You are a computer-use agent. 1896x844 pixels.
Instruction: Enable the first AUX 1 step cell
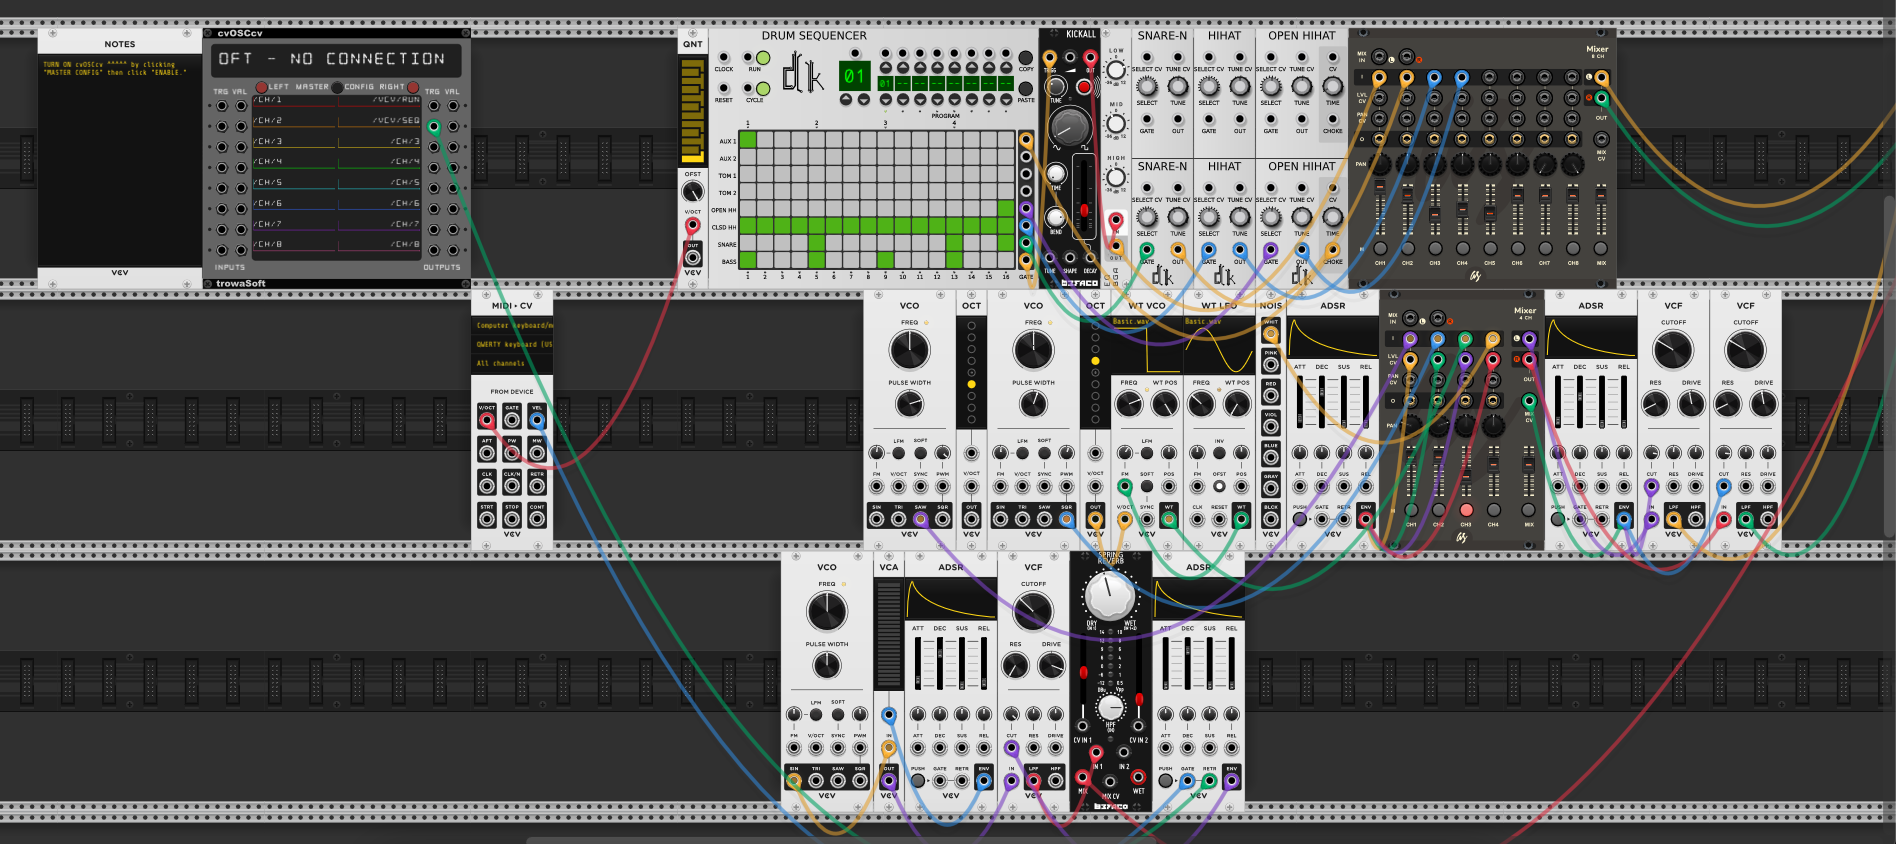tap(747, 140)
